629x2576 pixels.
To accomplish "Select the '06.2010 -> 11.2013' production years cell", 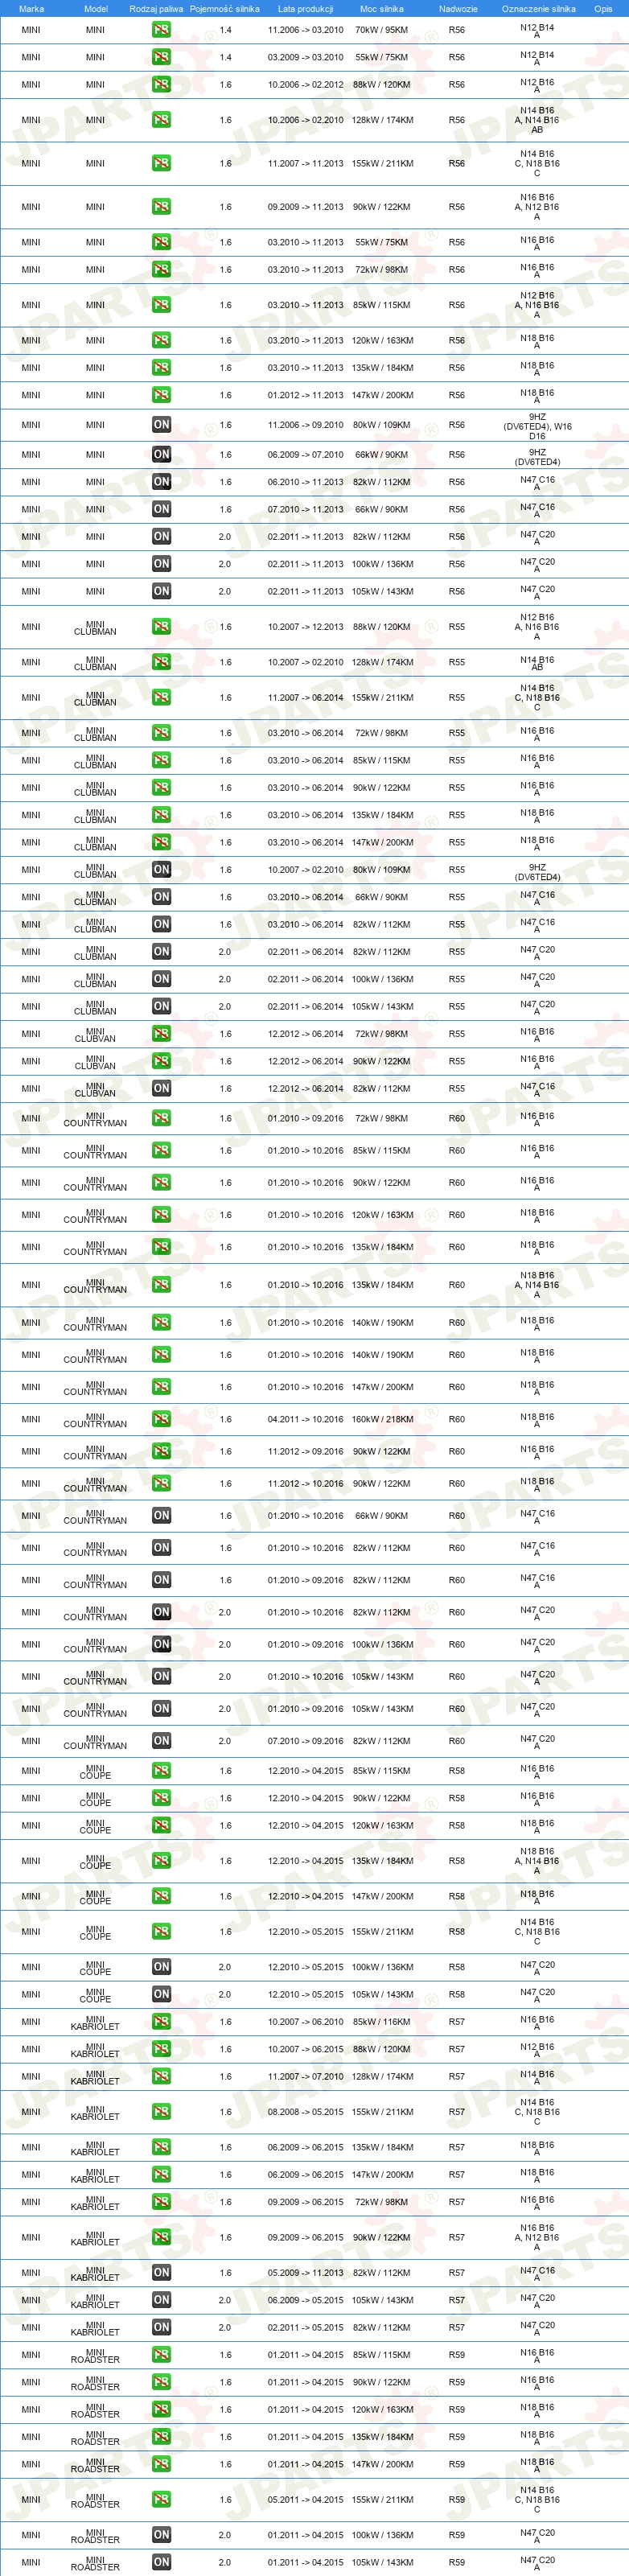I will click(305, 482).
